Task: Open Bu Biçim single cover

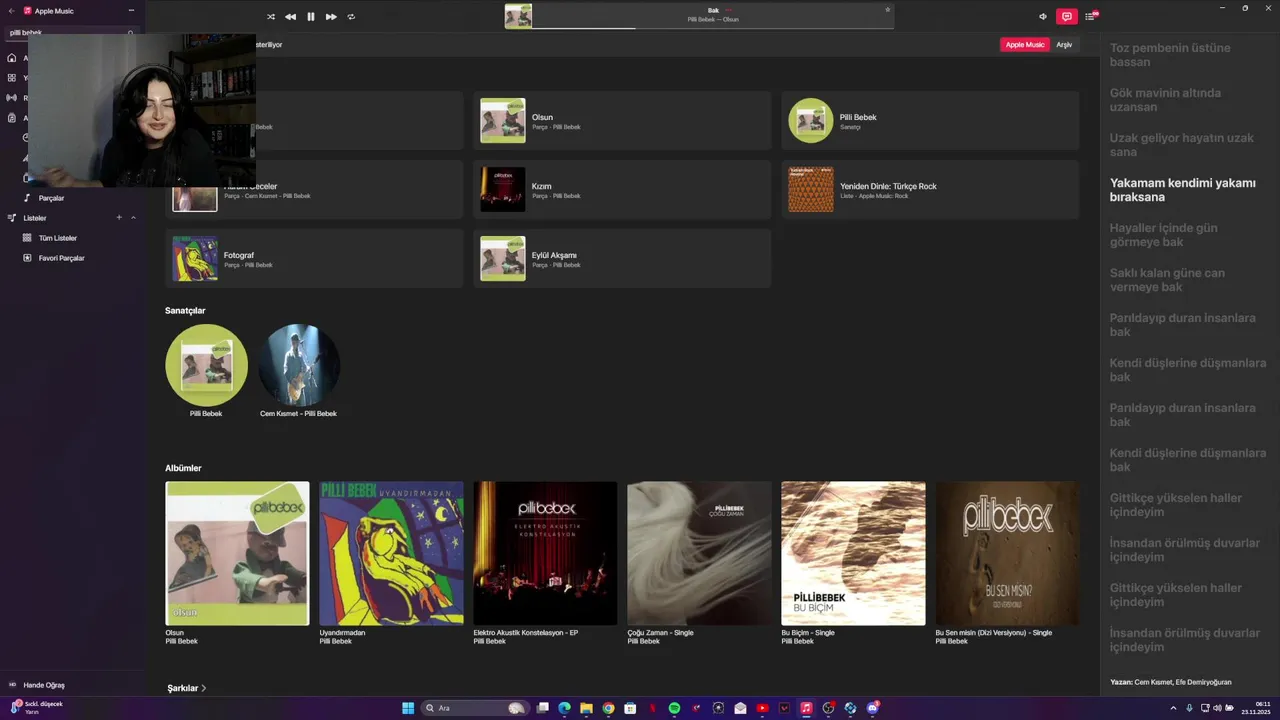Action: pos(853,553)
